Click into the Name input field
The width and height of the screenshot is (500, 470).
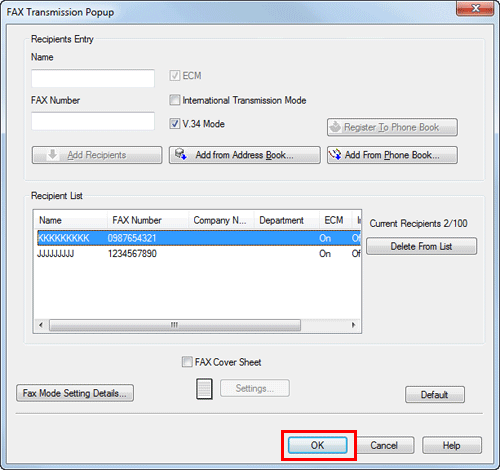tap(93, 78)
